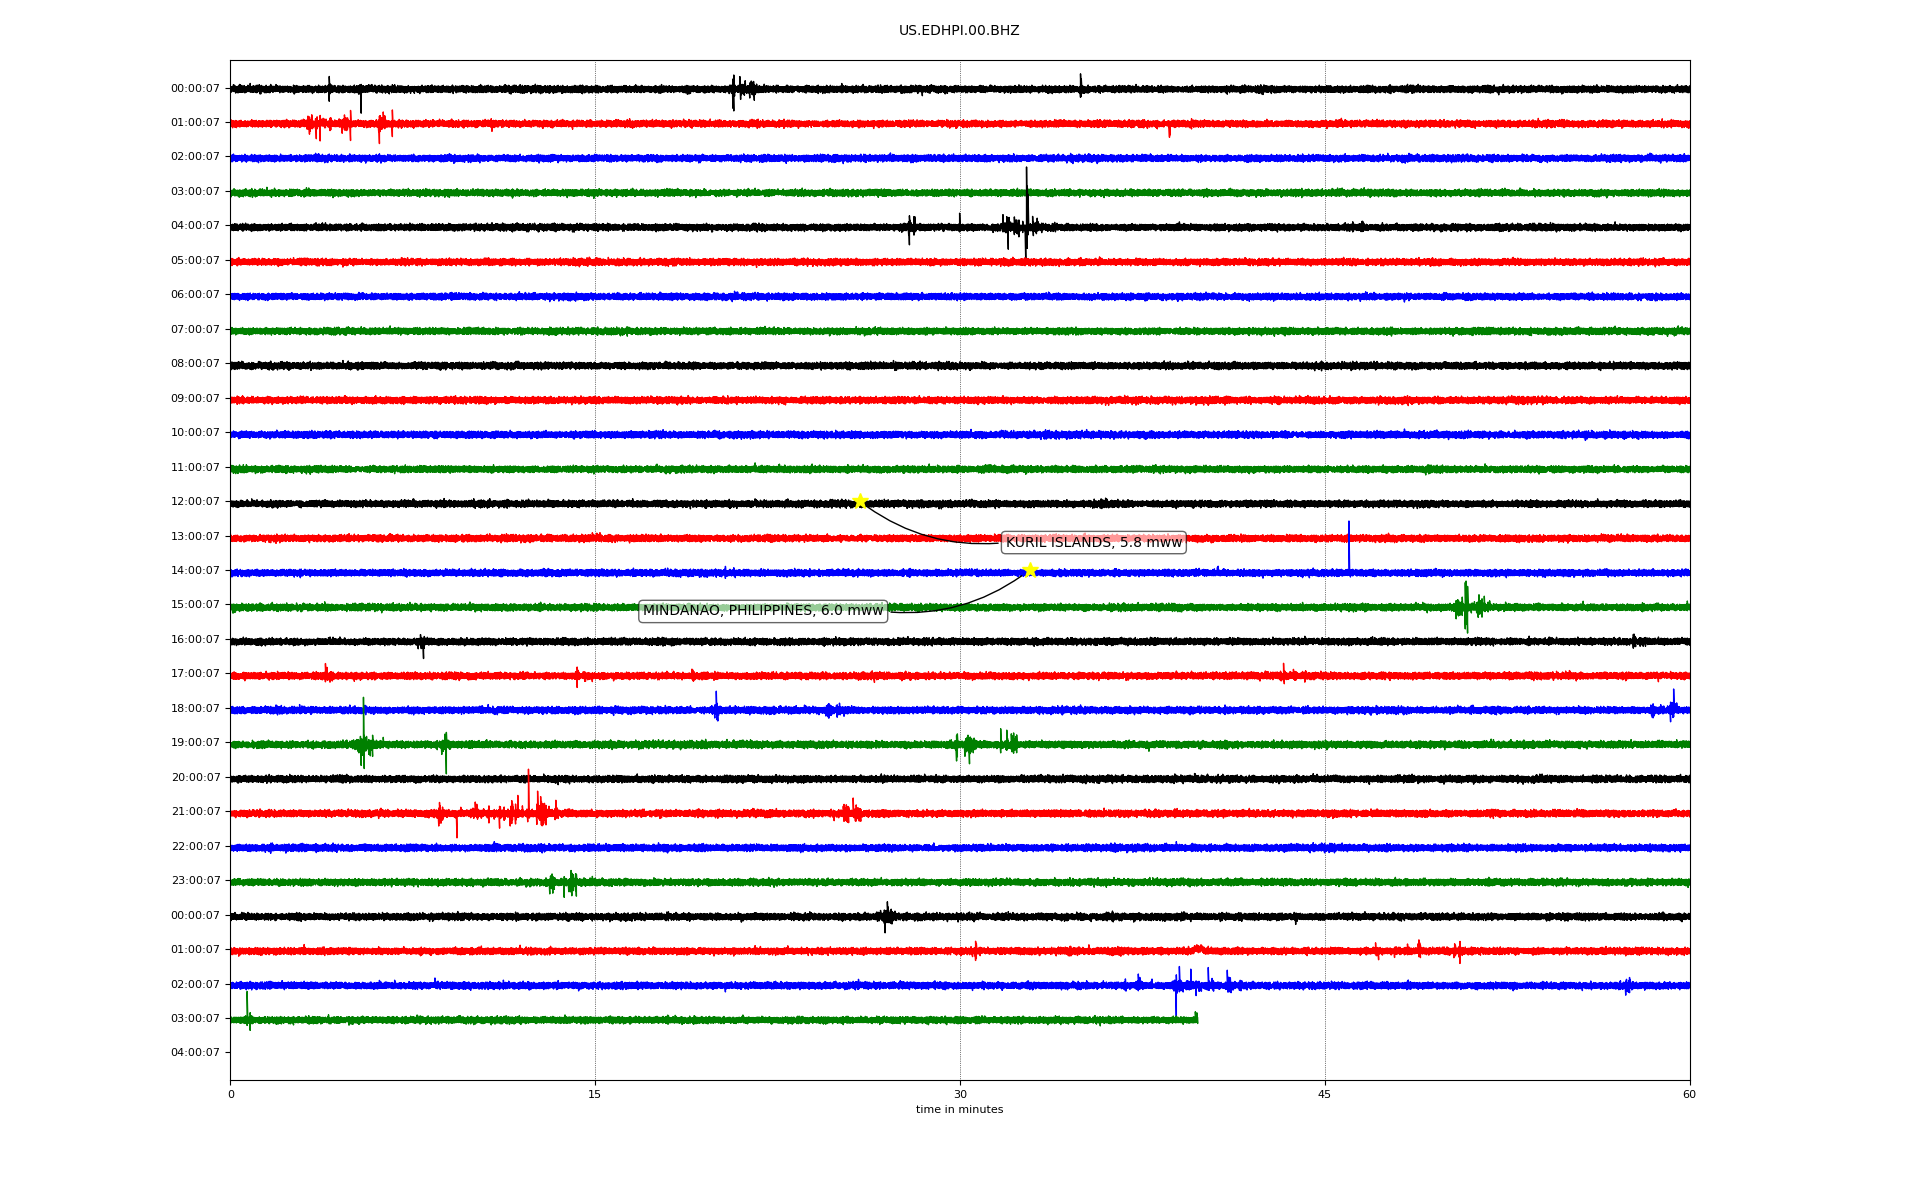Click the Mindanao earthquake yellow star marker
The image size is (1920, 1200).
click(x=1030, y=570)
